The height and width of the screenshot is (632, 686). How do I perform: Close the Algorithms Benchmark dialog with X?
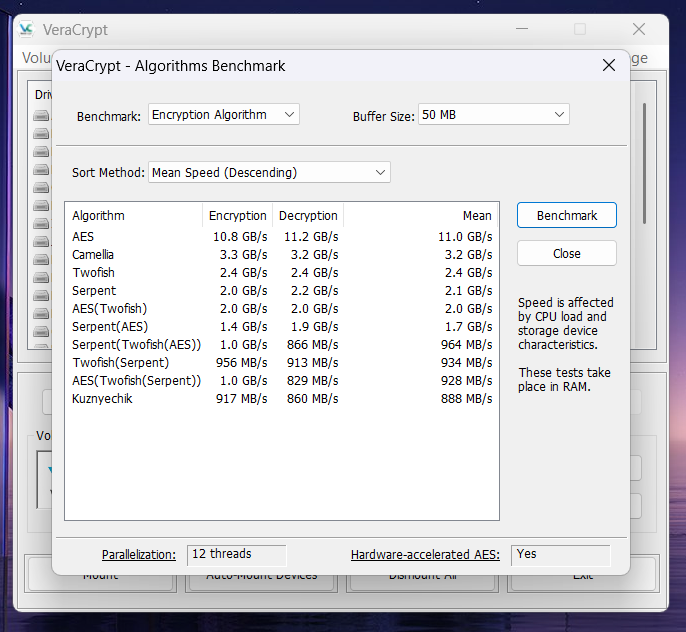(x=609, y=66)
